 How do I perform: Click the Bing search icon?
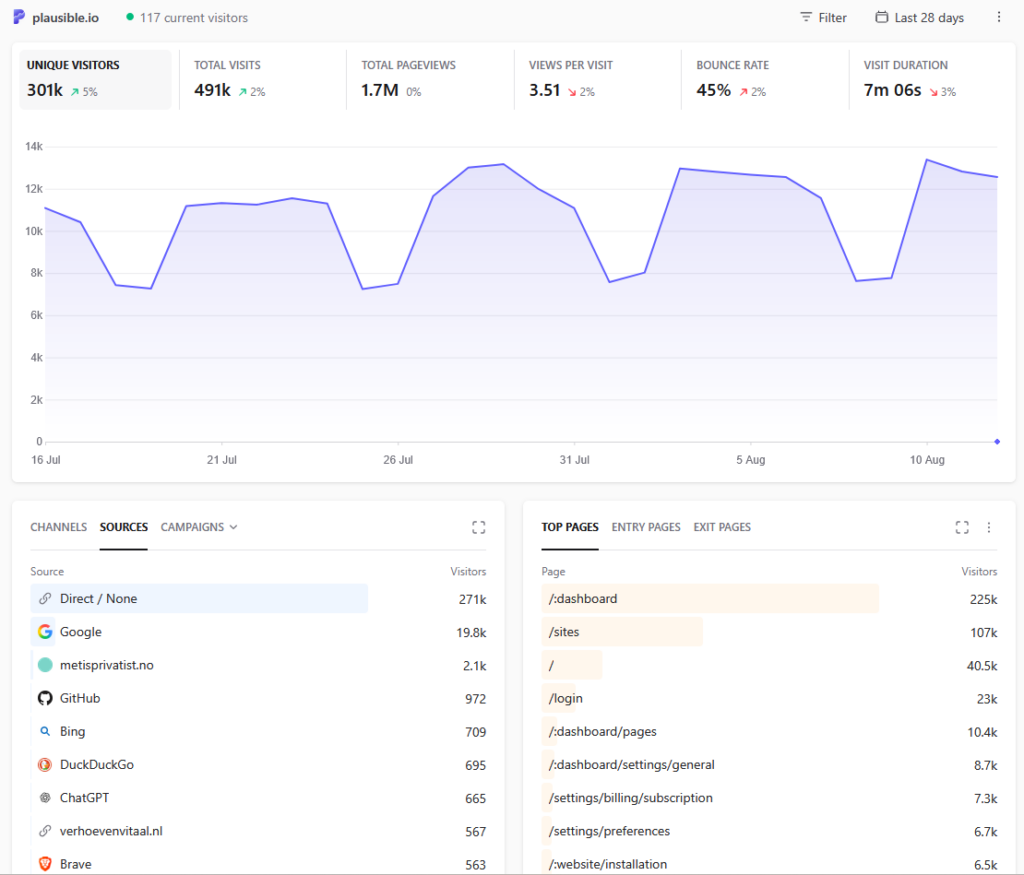pos(45,731)
